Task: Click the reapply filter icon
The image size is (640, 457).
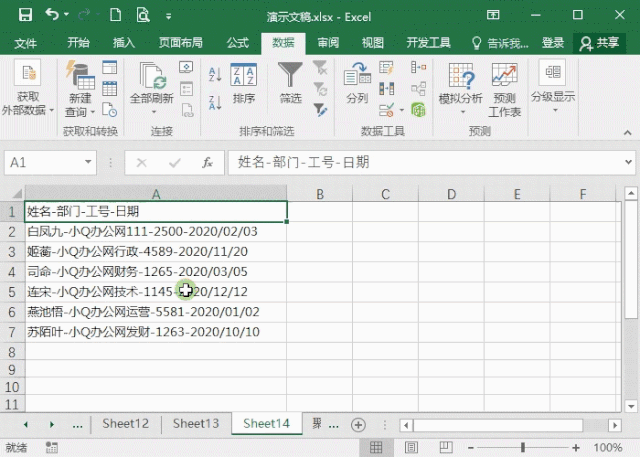Action: click(x=320, y=89)
